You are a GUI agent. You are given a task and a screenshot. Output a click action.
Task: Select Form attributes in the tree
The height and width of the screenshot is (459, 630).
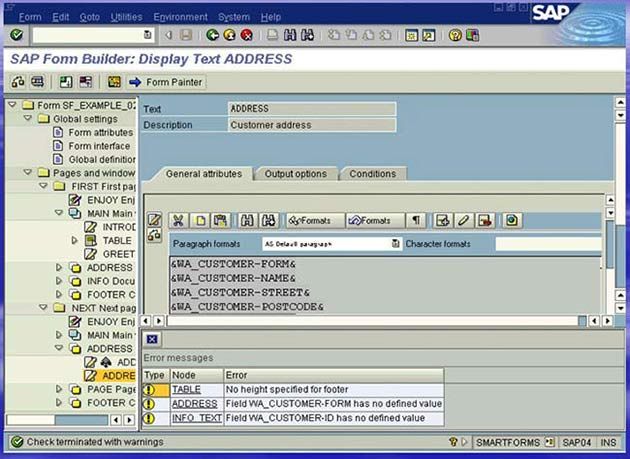coord(100,132)
